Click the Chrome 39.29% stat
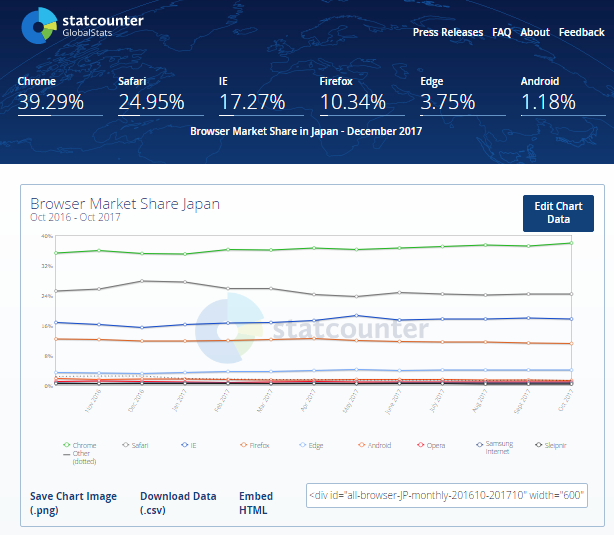Image resolution: width=614 pixels, height=535 pixels. (x=60, y=96)
